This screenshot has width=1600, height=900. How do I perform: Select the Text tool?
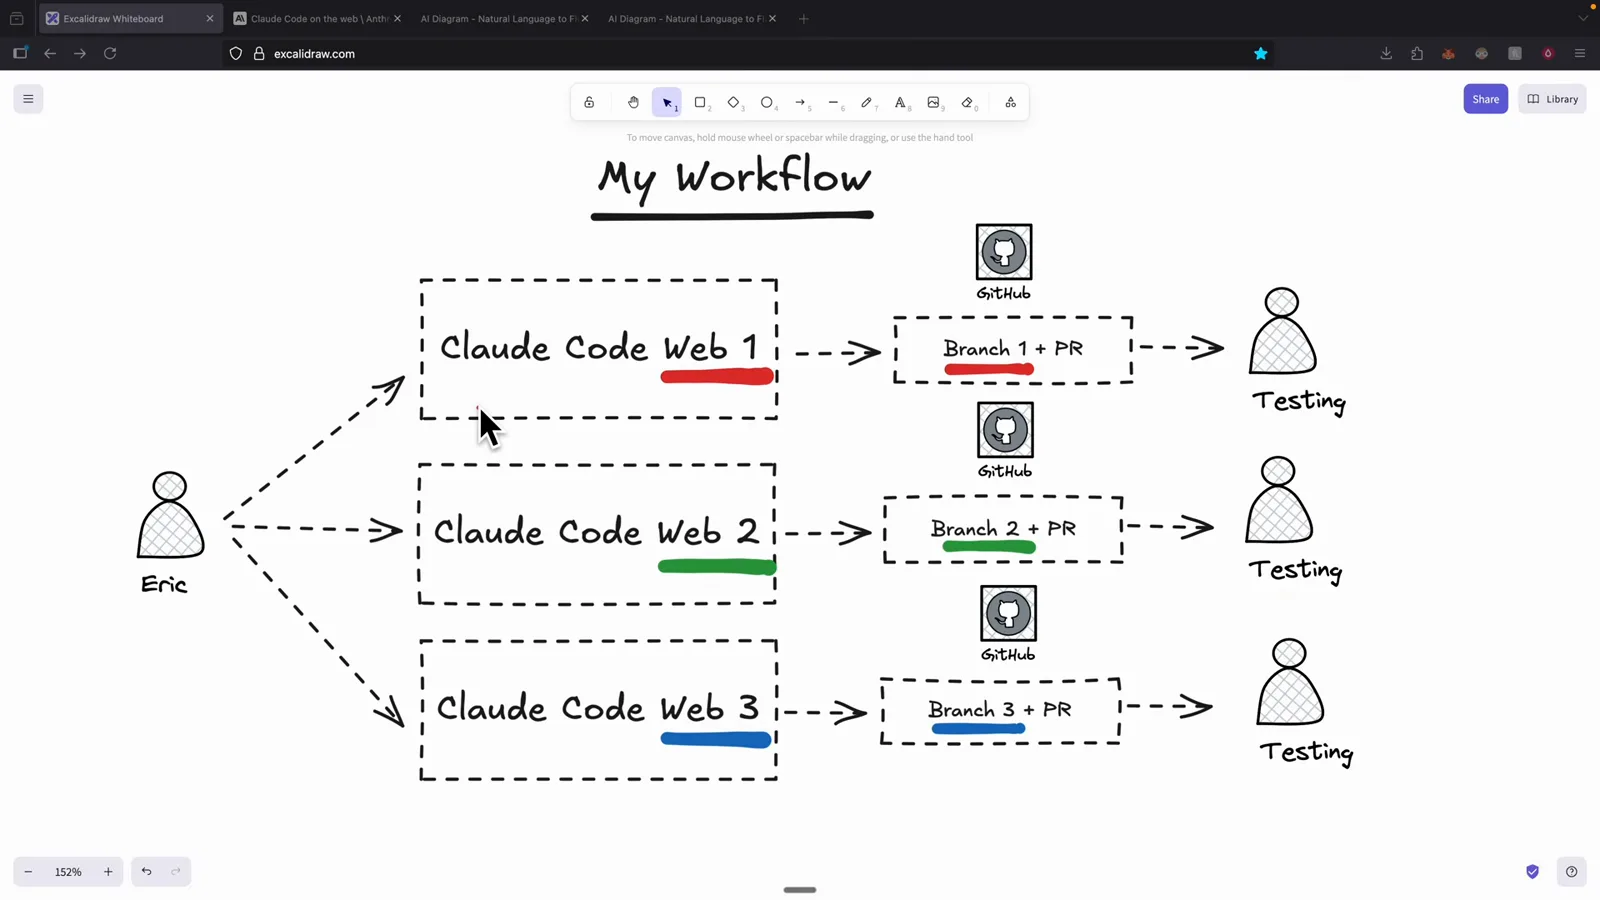(900, 103)
